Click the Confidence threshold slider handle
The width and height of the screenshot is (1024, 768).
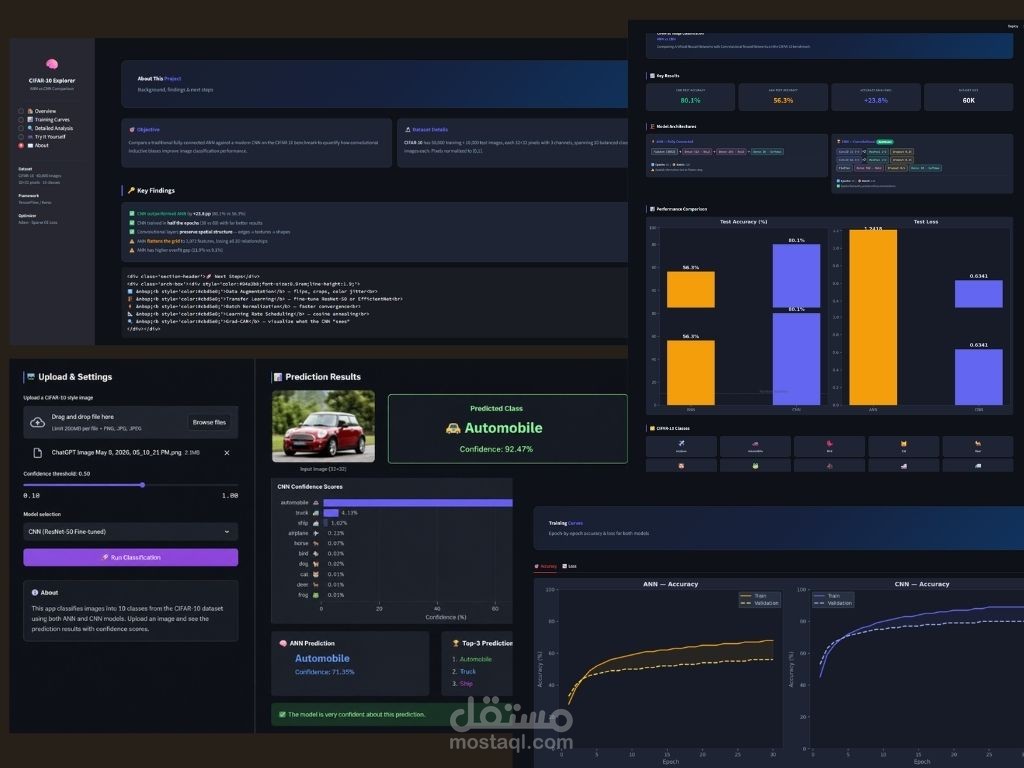142,485
